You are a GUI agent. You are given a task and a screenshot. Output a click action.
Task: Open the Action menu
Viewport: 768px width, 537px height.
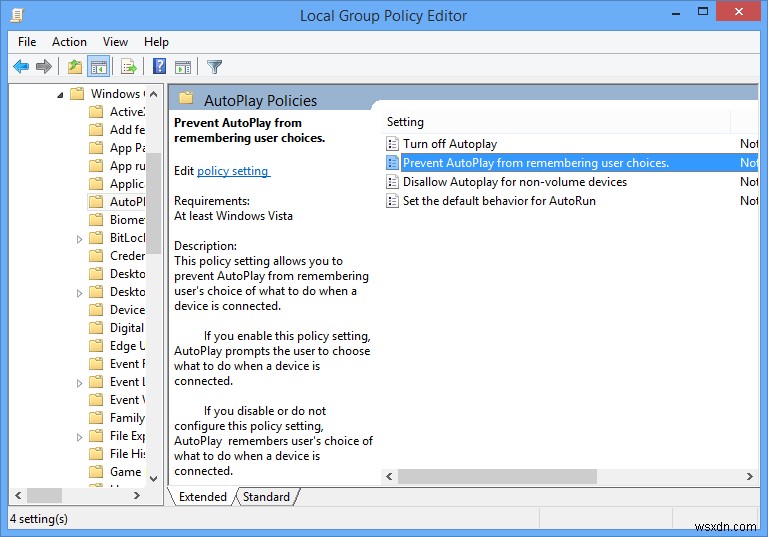(69, 42)
